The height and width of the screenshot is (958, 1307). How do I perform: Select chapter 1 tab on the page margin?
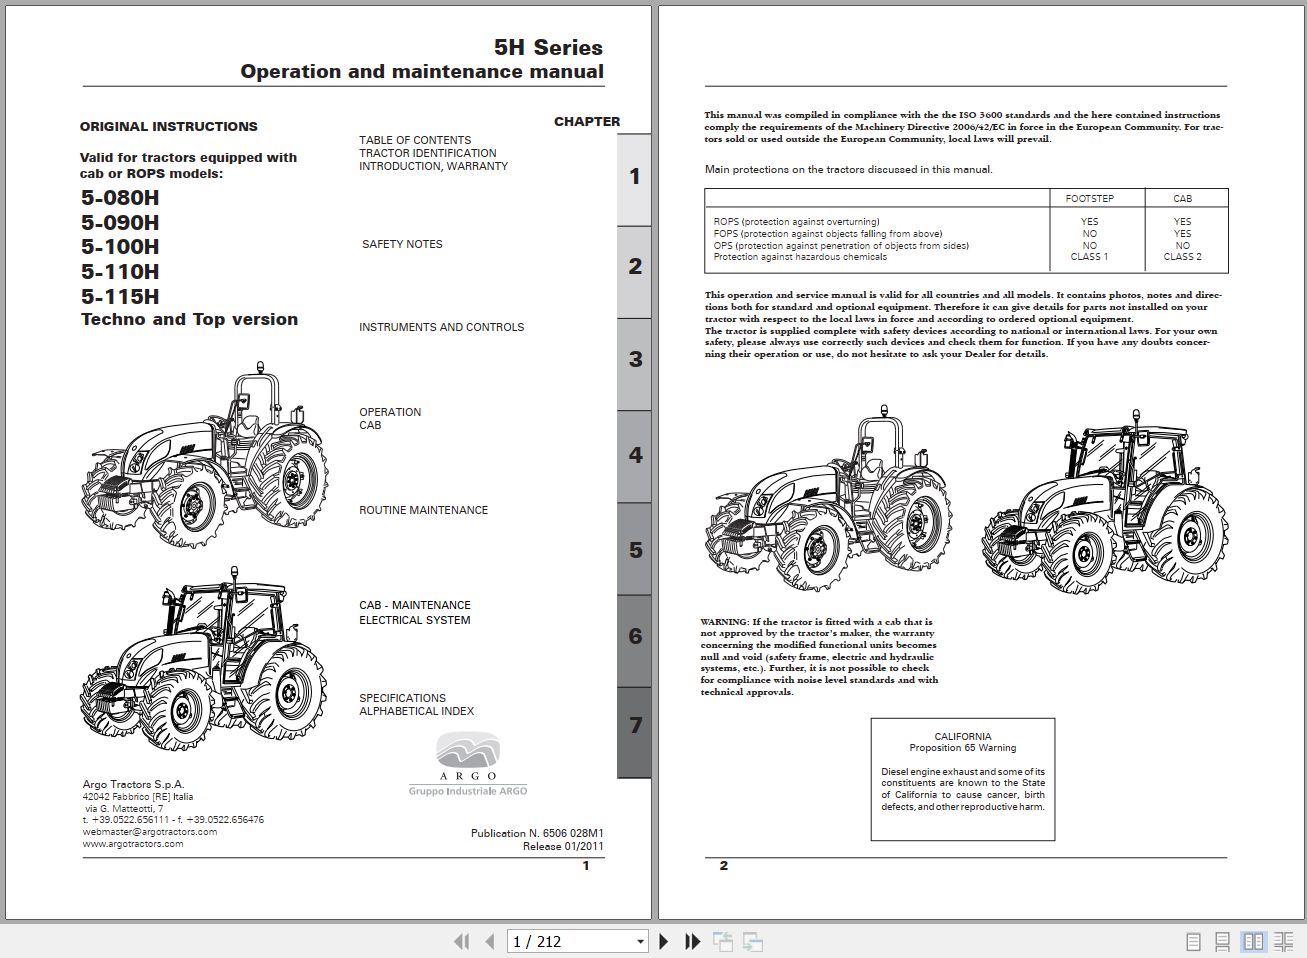coord(633,176)
